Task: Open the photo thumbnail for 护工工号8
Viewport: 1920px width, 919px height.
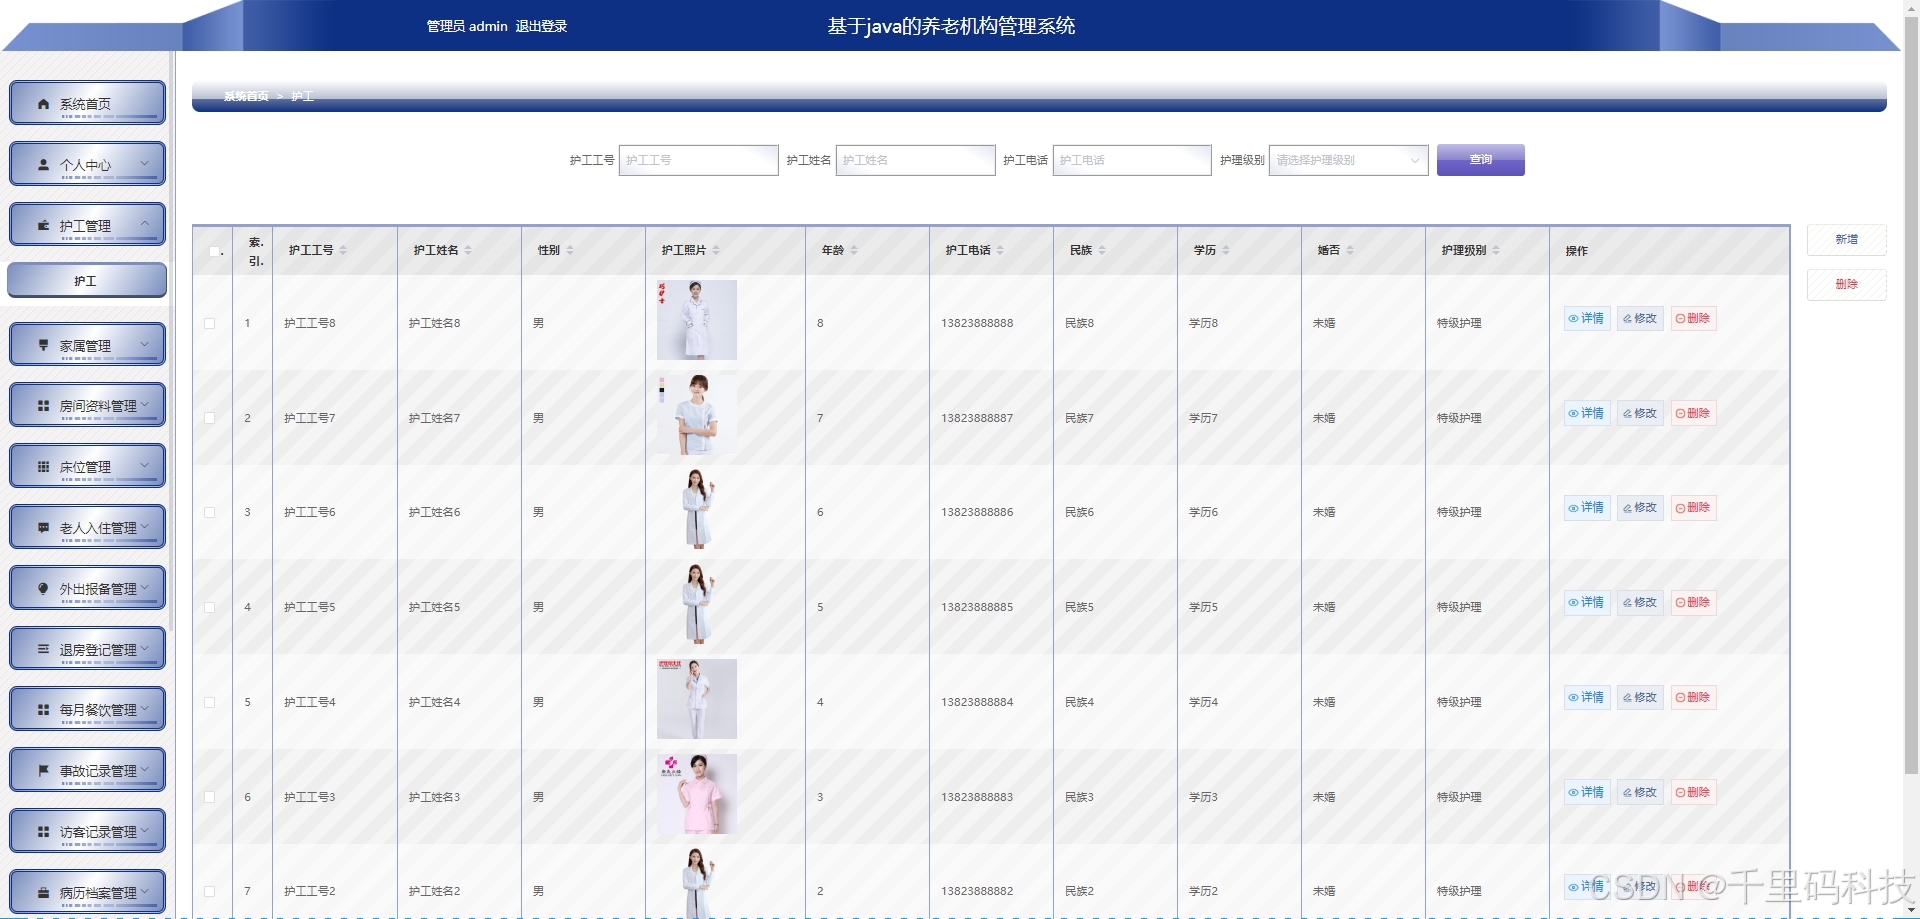Action: click(697, 320)
